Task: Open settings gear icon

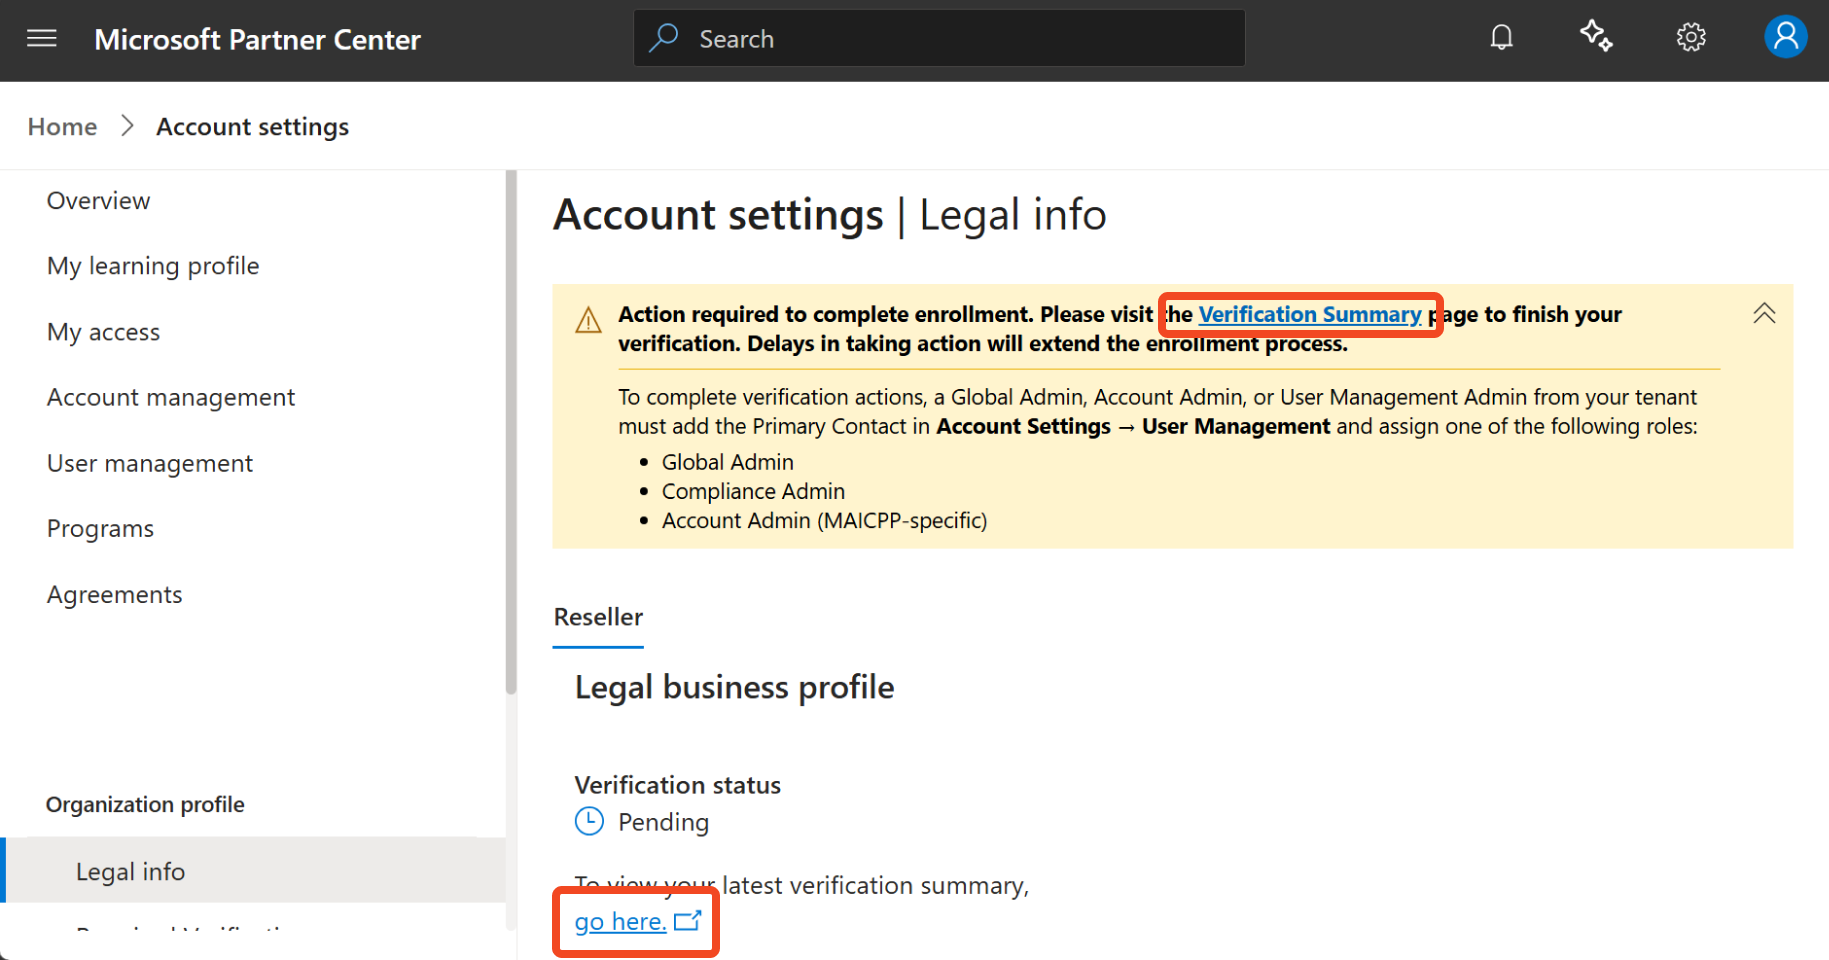Action: 1691,38
